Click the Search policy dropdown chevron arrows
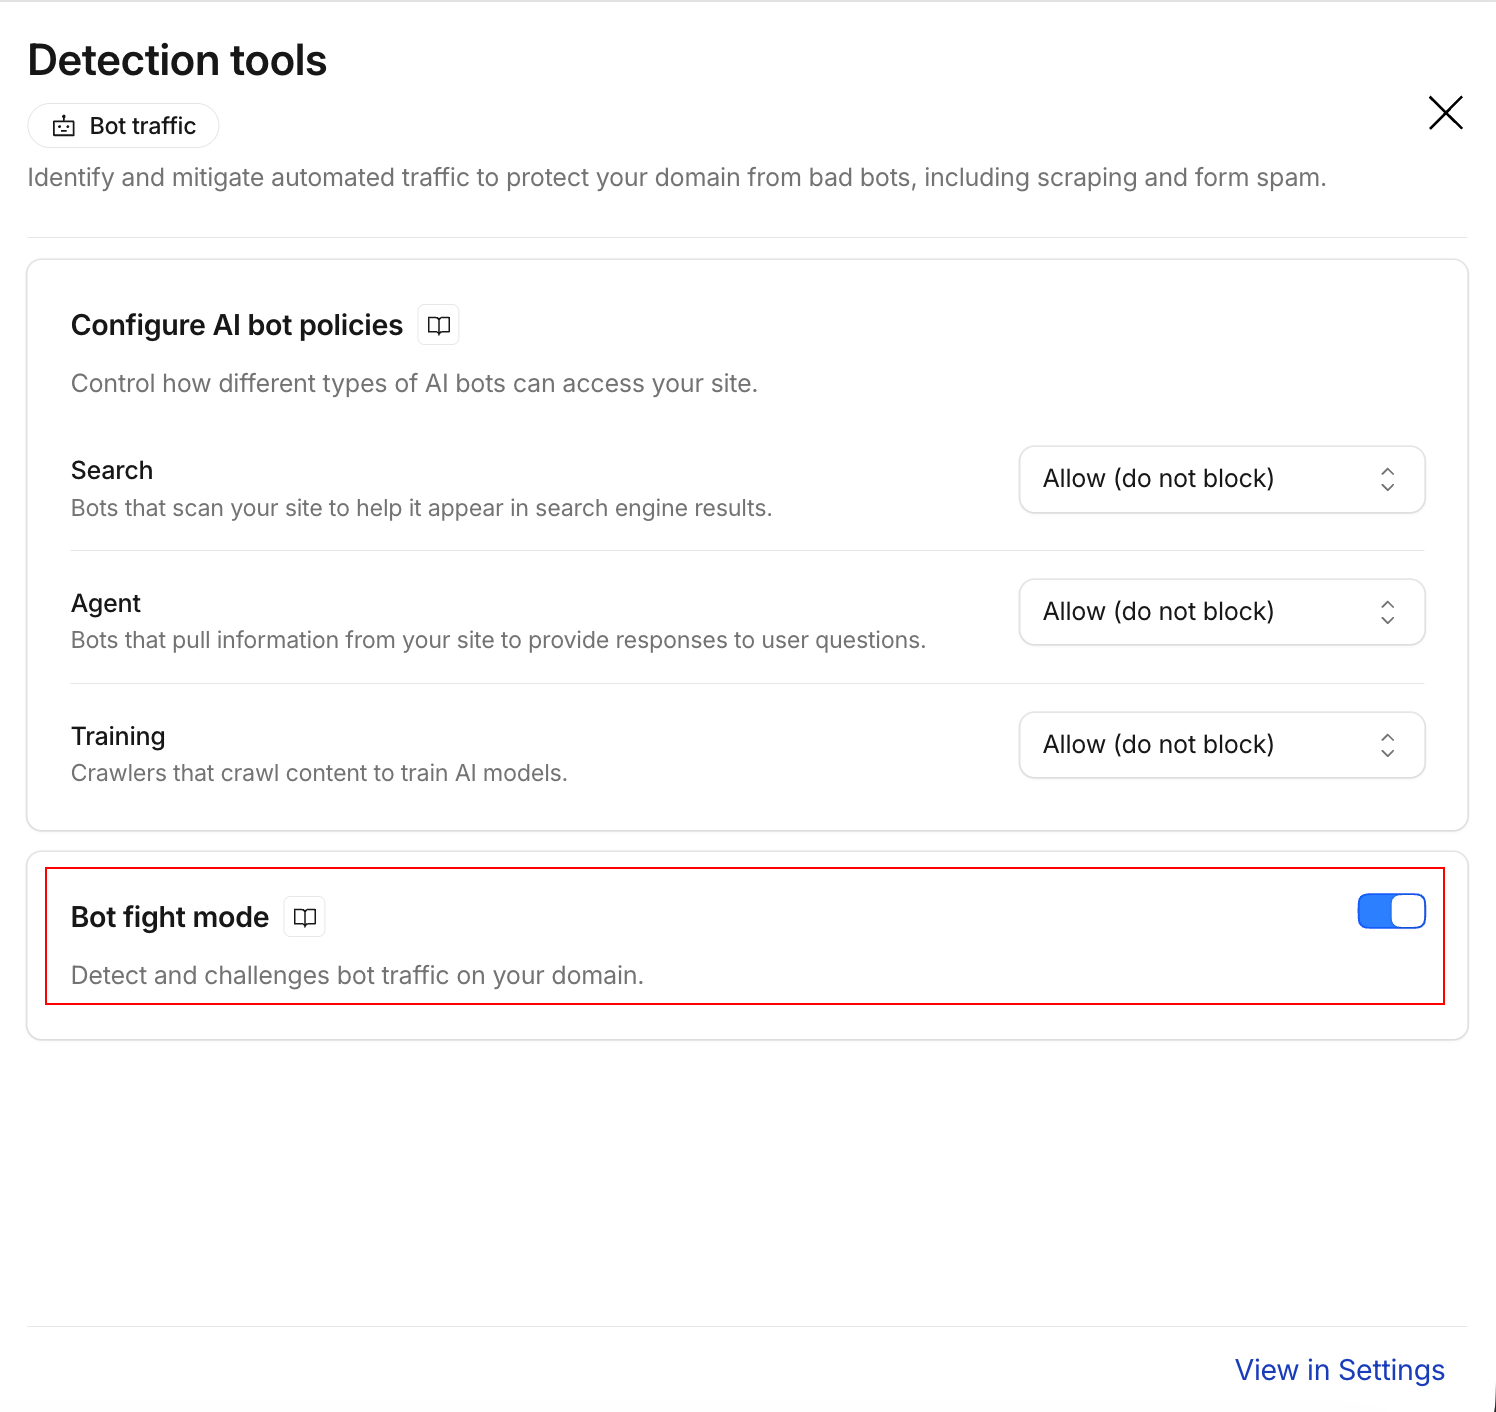The height and width of the screenshot is (1412, 1496). [x=1387, y=479]
